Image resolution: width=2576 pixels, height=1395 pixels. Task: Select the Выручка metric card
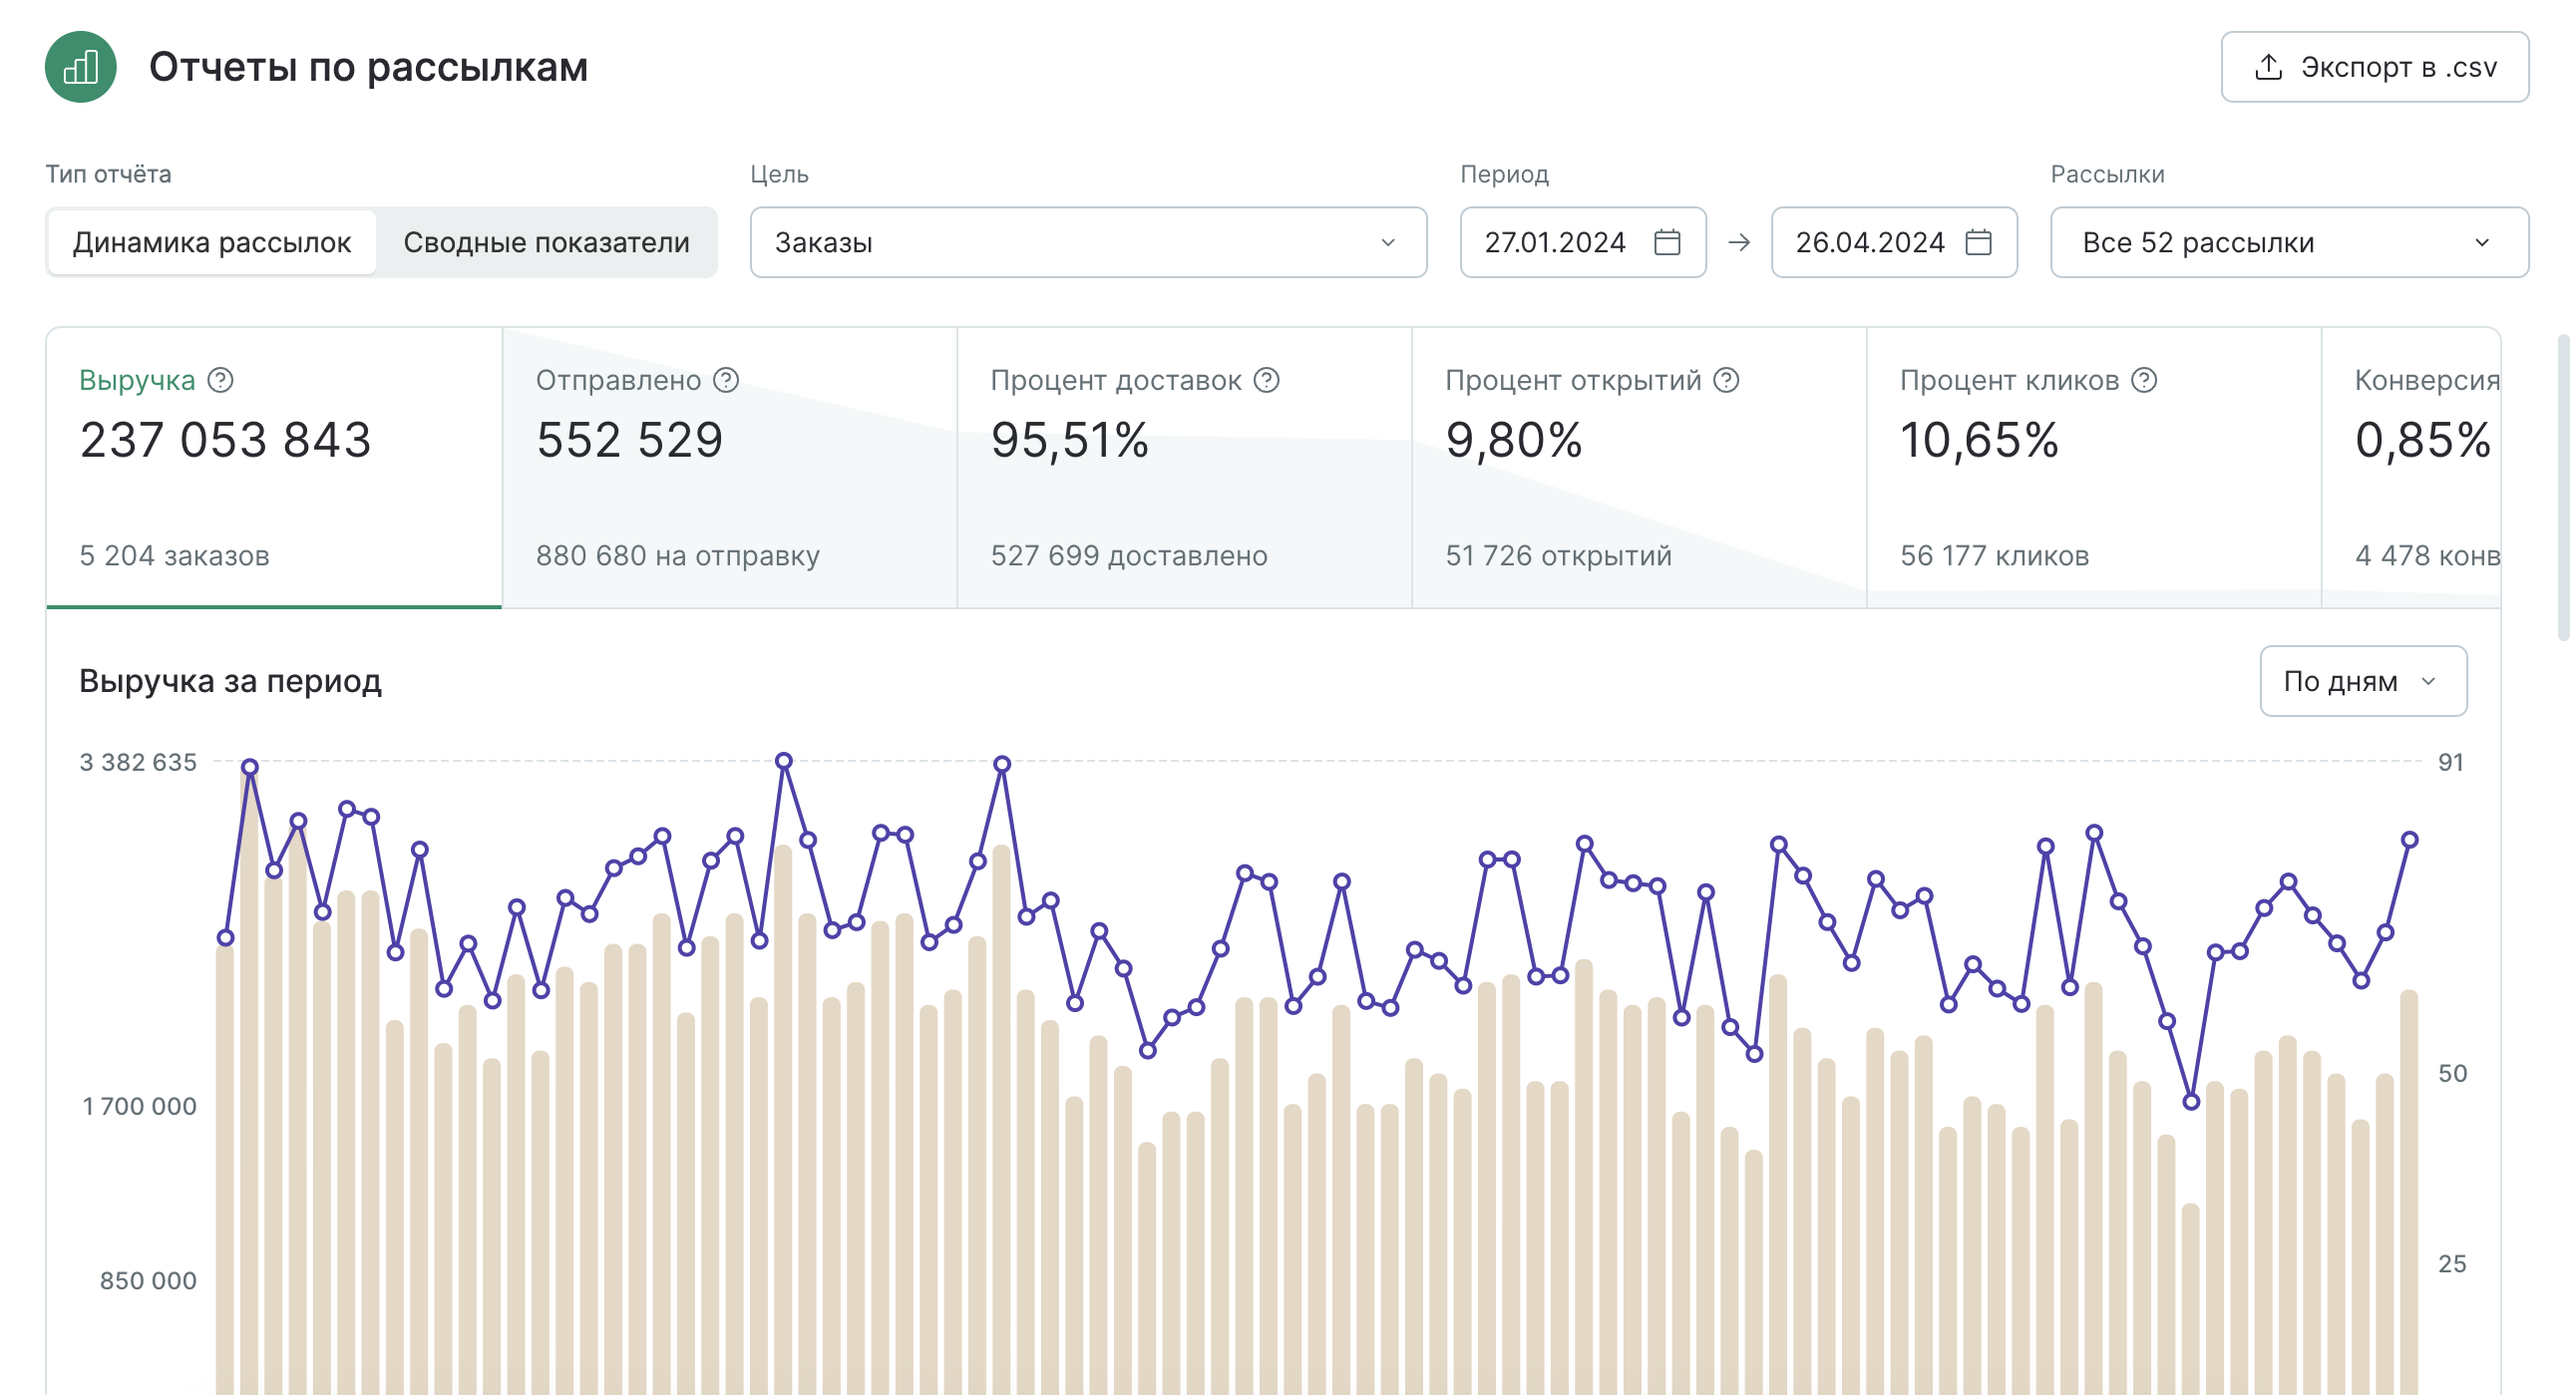point(274,467)
